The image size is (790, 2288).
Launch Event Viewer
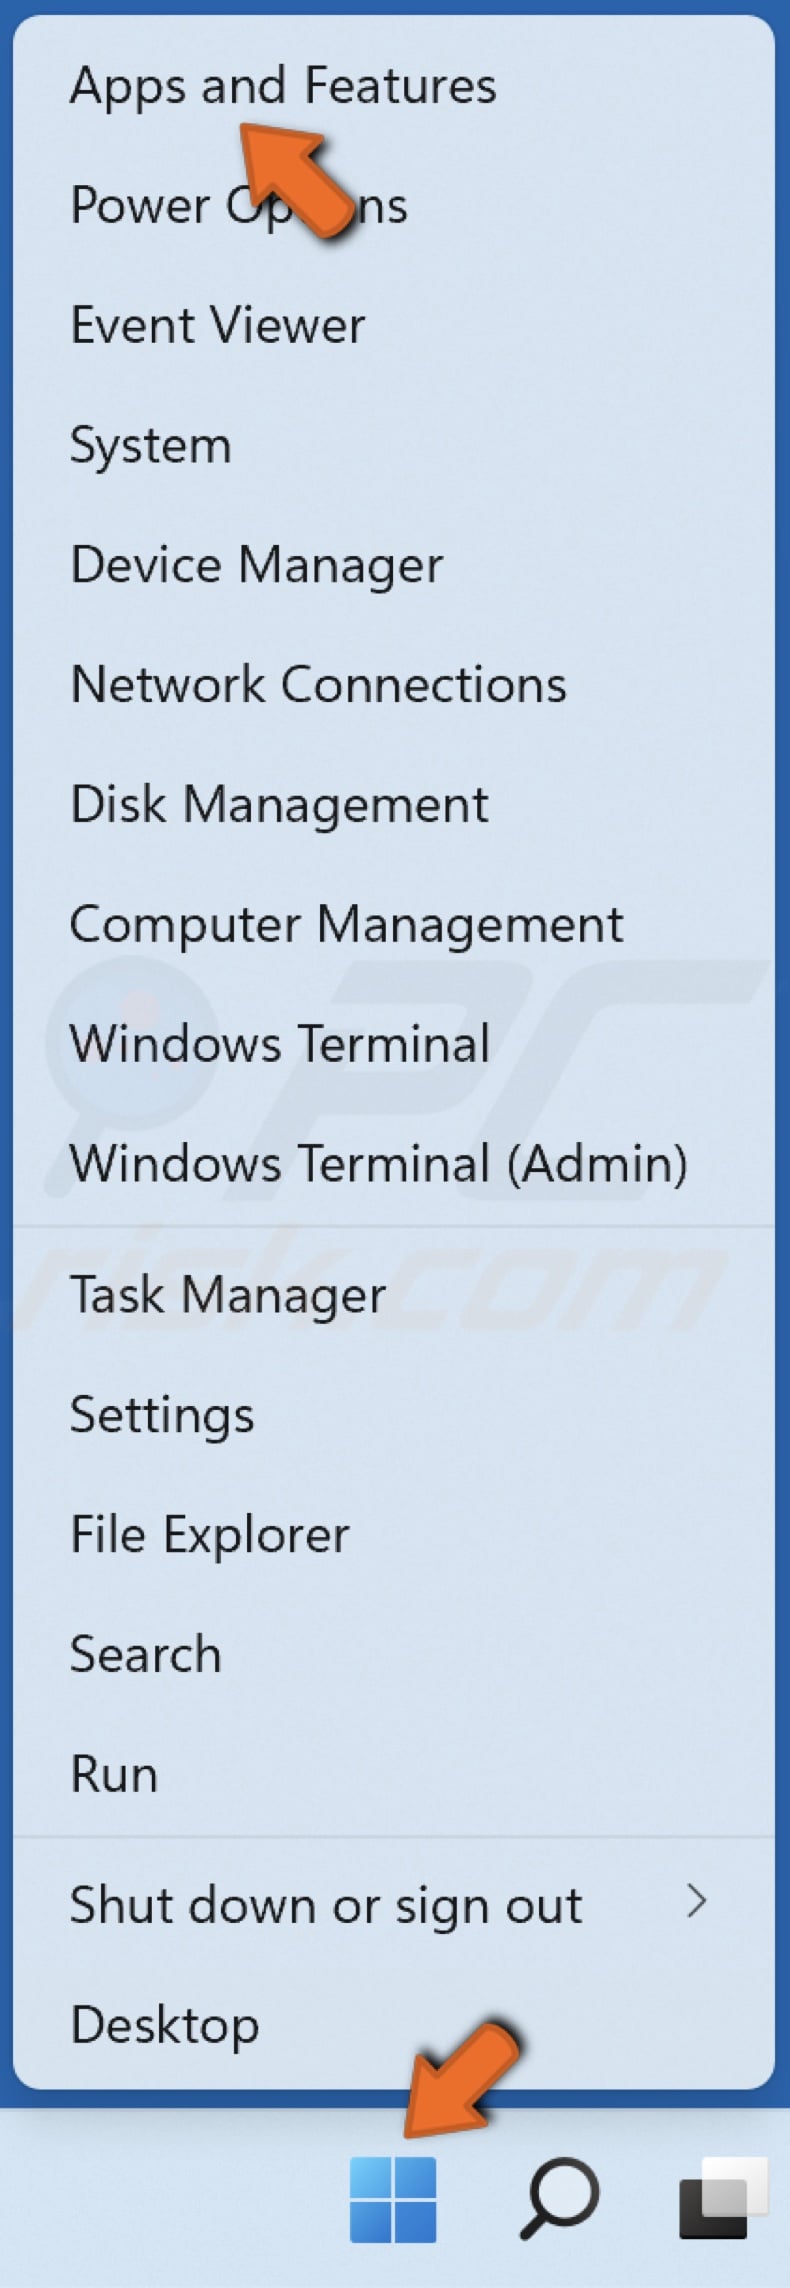pos(217,324)
